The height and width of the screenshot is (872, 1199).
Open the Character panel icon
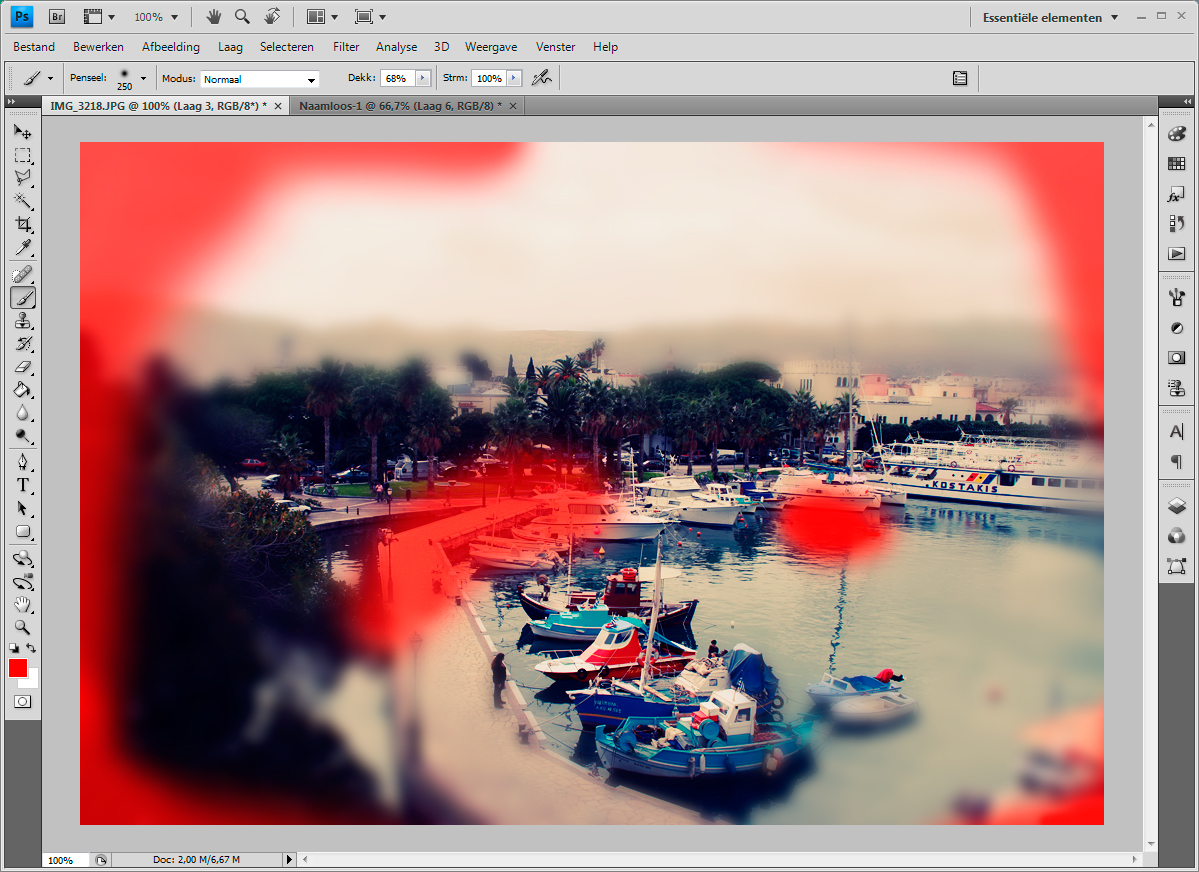point(1177,432)
